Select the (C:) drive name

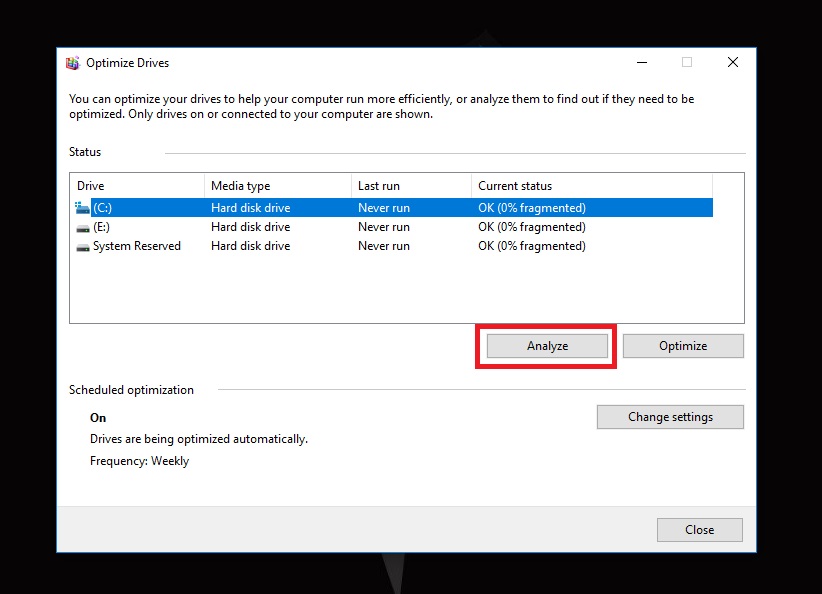pyautogui.click(x=102, y=208)
